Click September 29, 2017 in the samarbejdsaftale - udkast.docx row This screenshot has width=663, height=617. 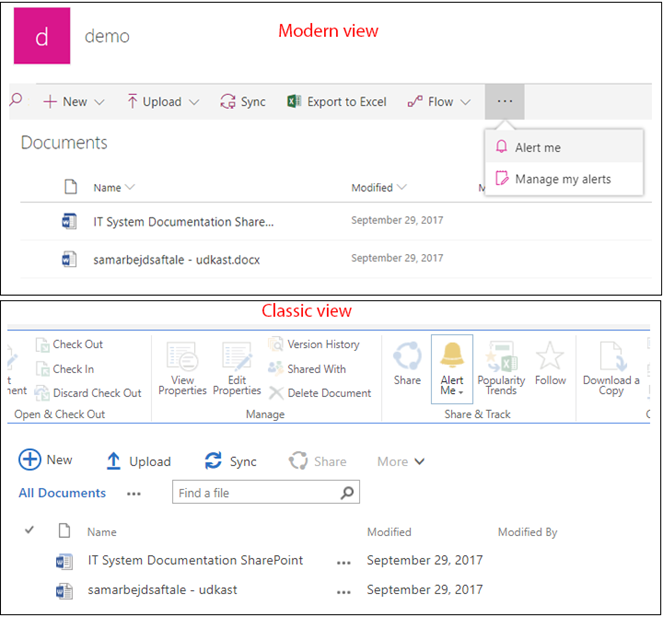[x=397, y=258]
